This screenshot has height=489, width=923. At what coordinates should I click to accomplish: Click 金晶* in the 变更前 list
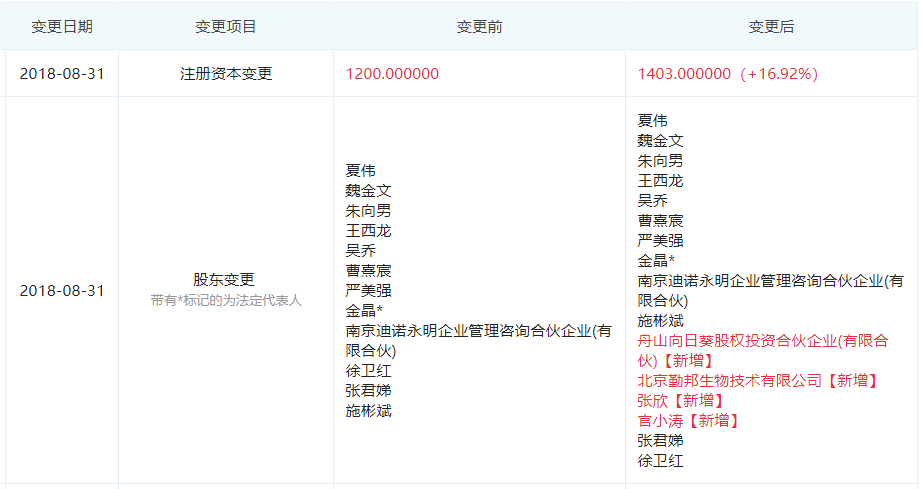point(364,311)
